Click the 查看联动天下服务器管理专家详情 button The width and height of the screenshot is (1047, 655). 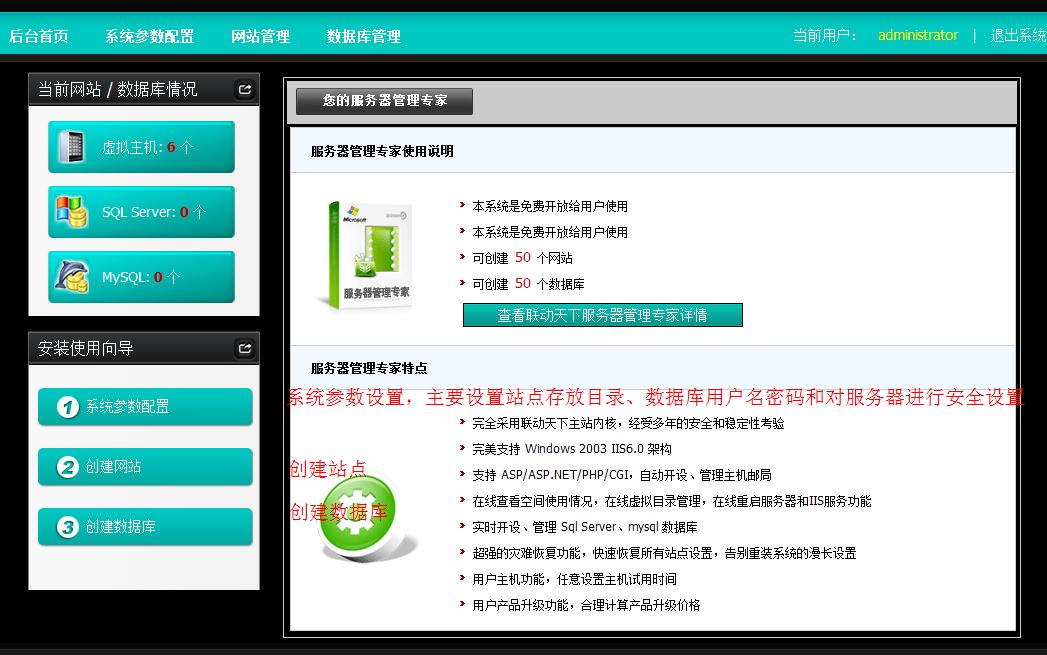[x=602, y=314]
